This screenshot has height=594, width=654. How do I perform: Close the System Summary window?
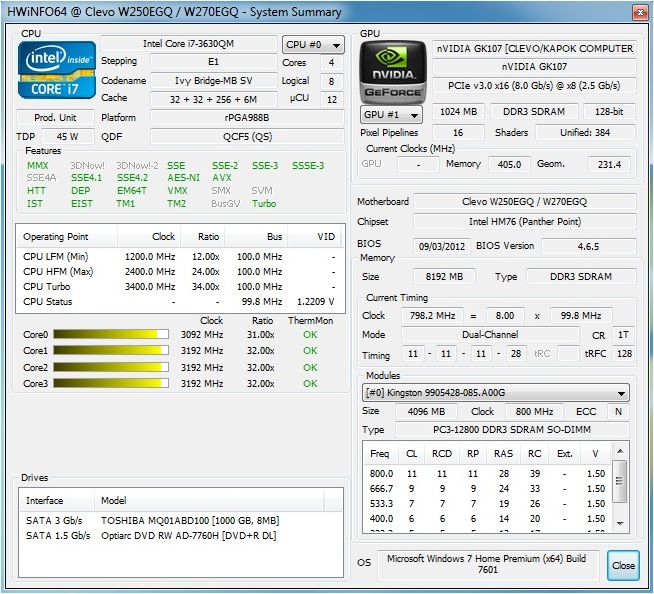click(x=640, y=13)
